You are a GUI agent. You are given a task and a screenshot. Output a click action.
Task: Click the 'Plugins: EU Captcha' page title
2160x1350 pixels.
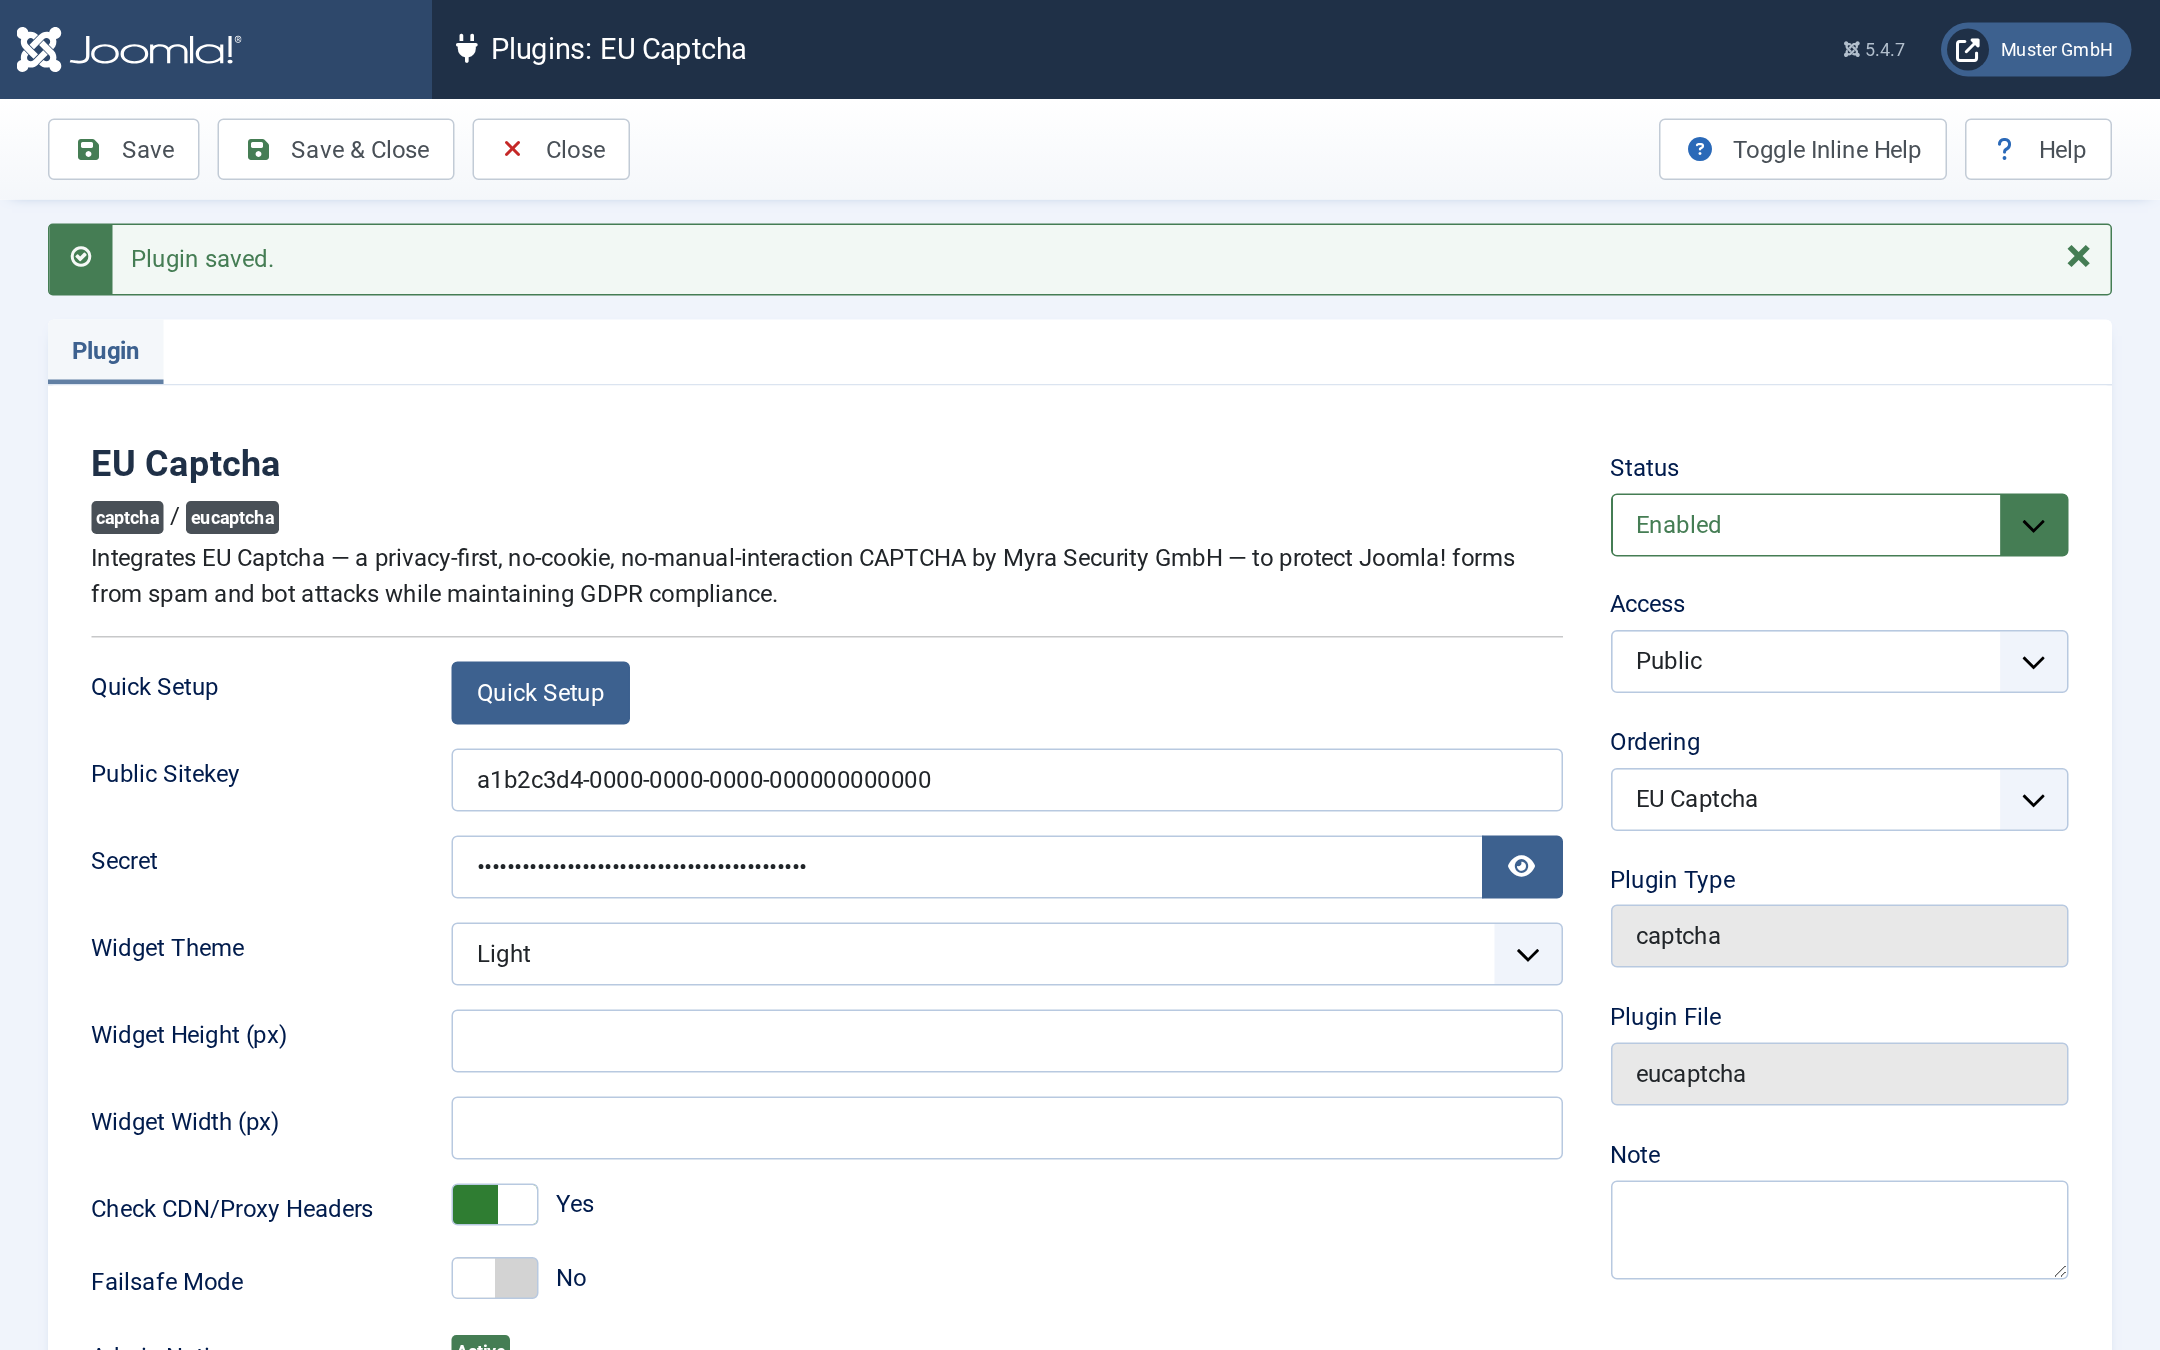coord(618,49)
